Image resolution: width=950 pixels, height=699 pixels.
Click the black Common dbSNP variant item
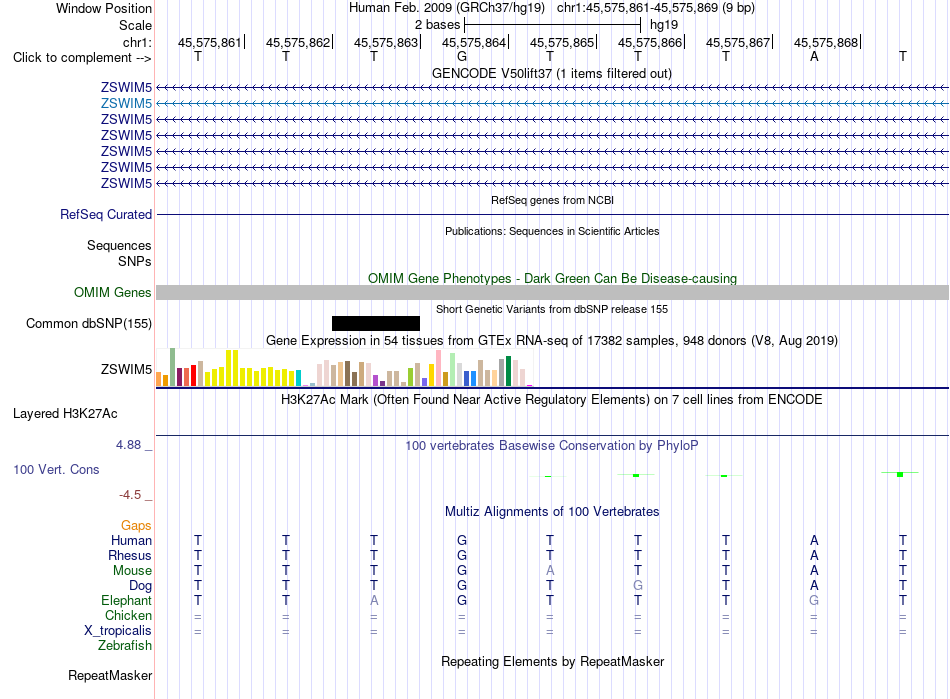coord(376,323)
